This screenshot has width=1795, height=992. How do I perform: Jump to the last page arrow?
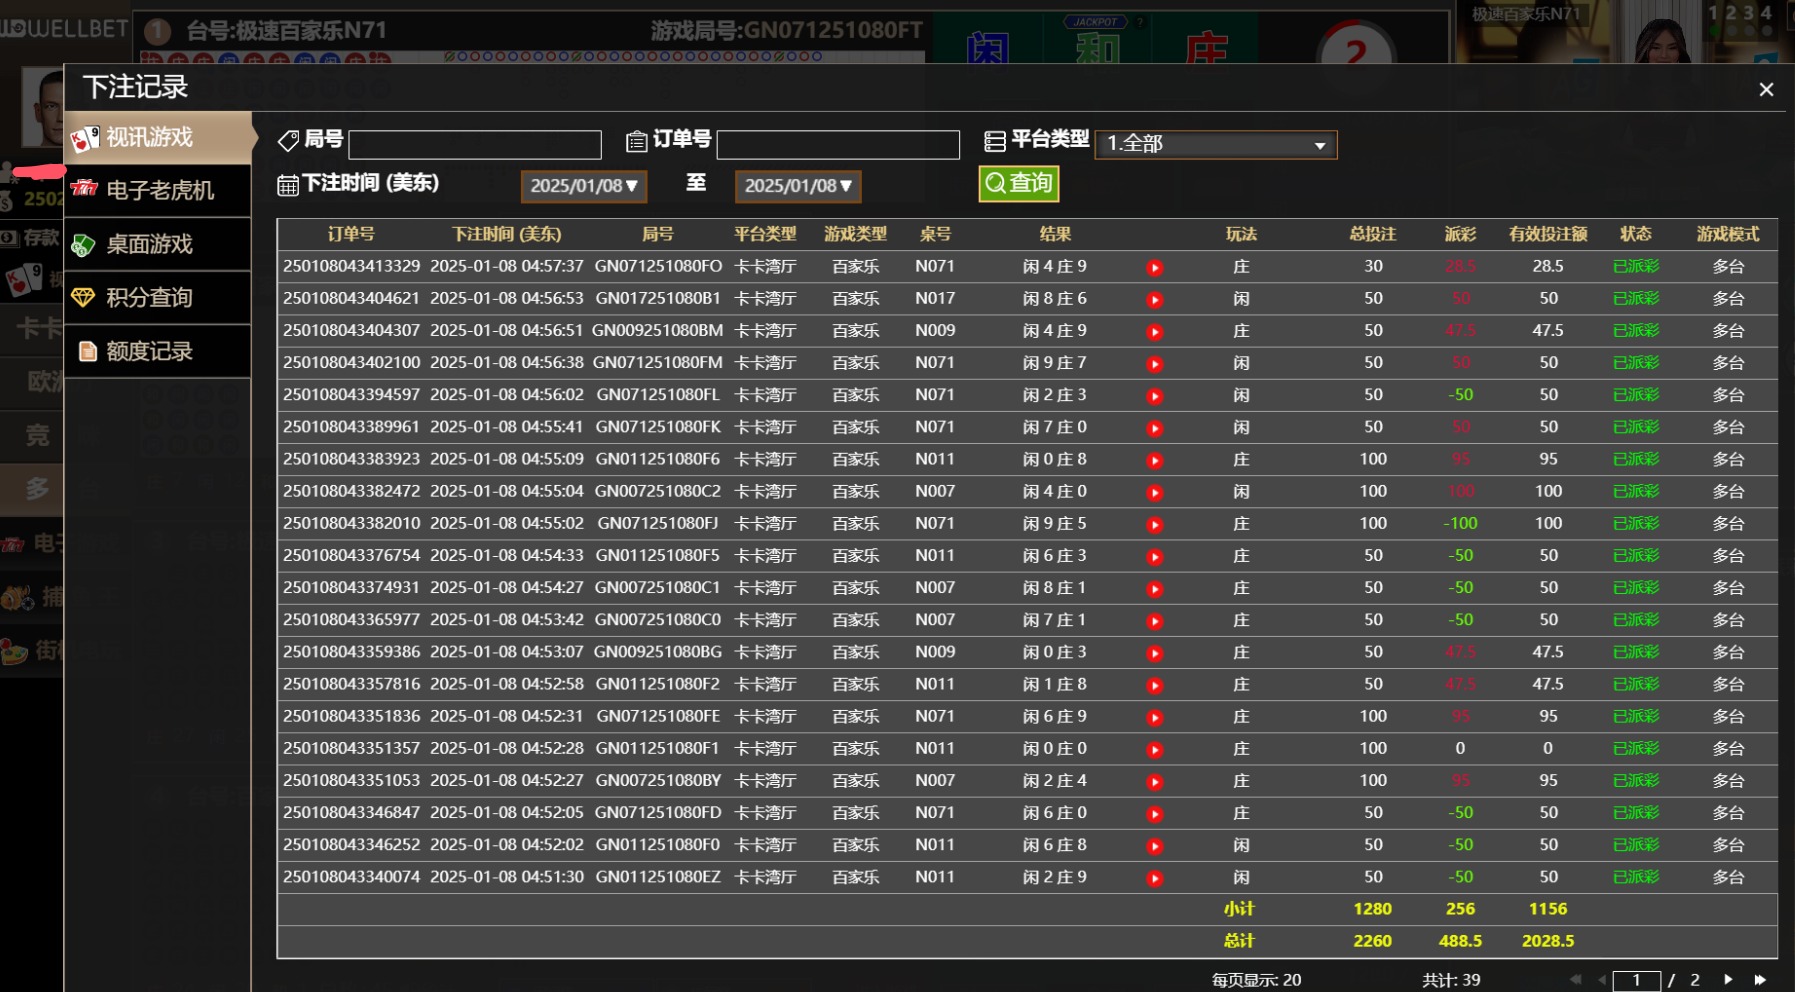coord(1760,980)
